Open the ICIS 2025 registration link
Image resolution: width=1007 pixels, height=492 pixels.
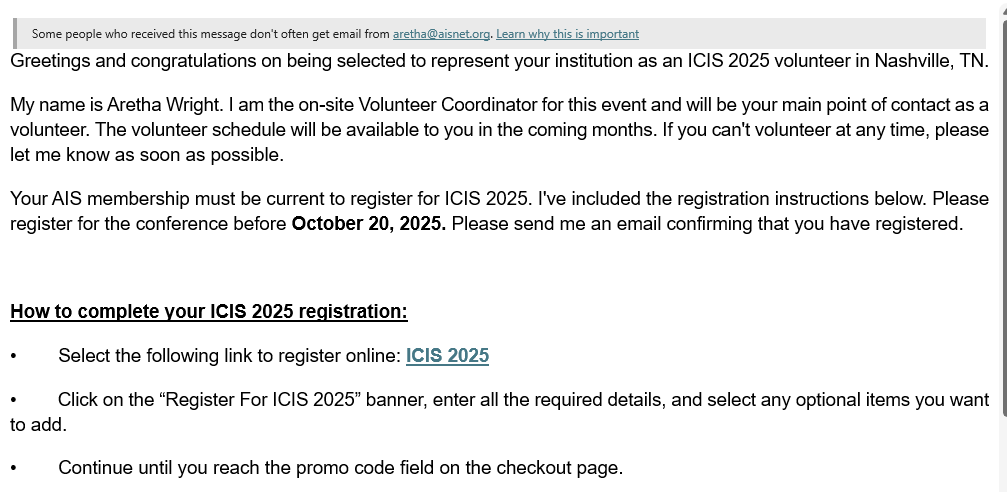pos(447,356)
